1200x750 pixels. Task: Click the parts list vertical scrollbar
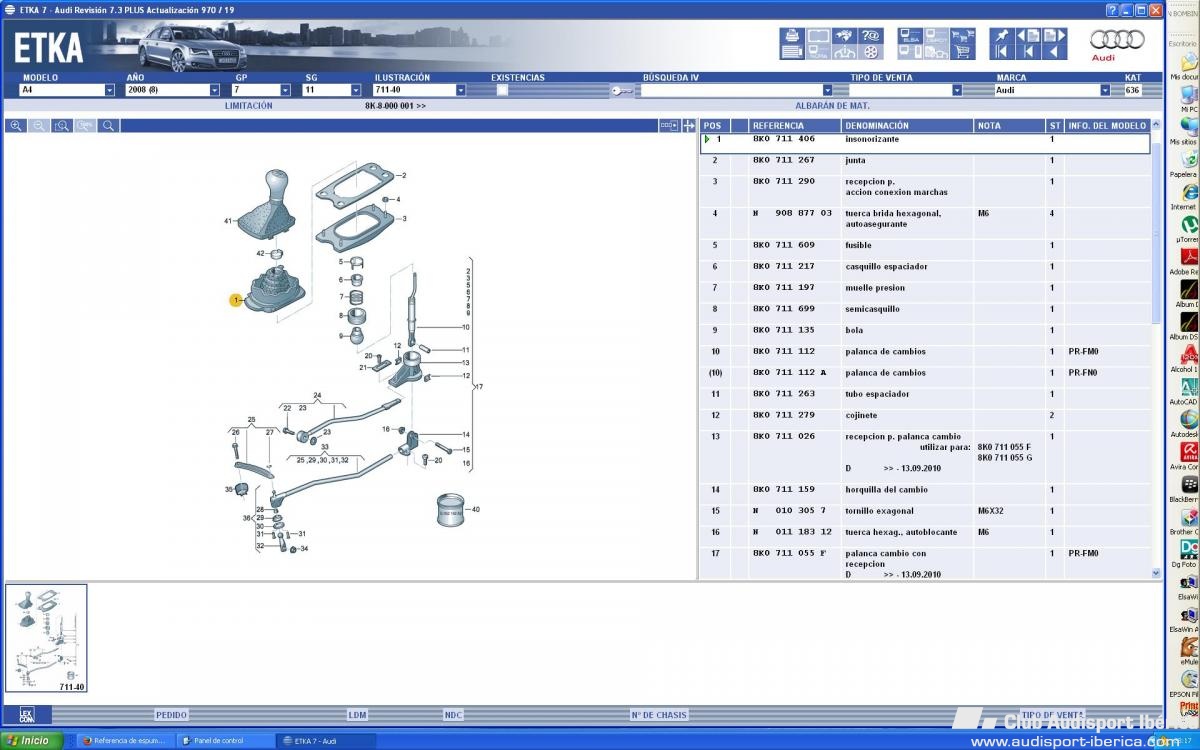pos(1157,350)
